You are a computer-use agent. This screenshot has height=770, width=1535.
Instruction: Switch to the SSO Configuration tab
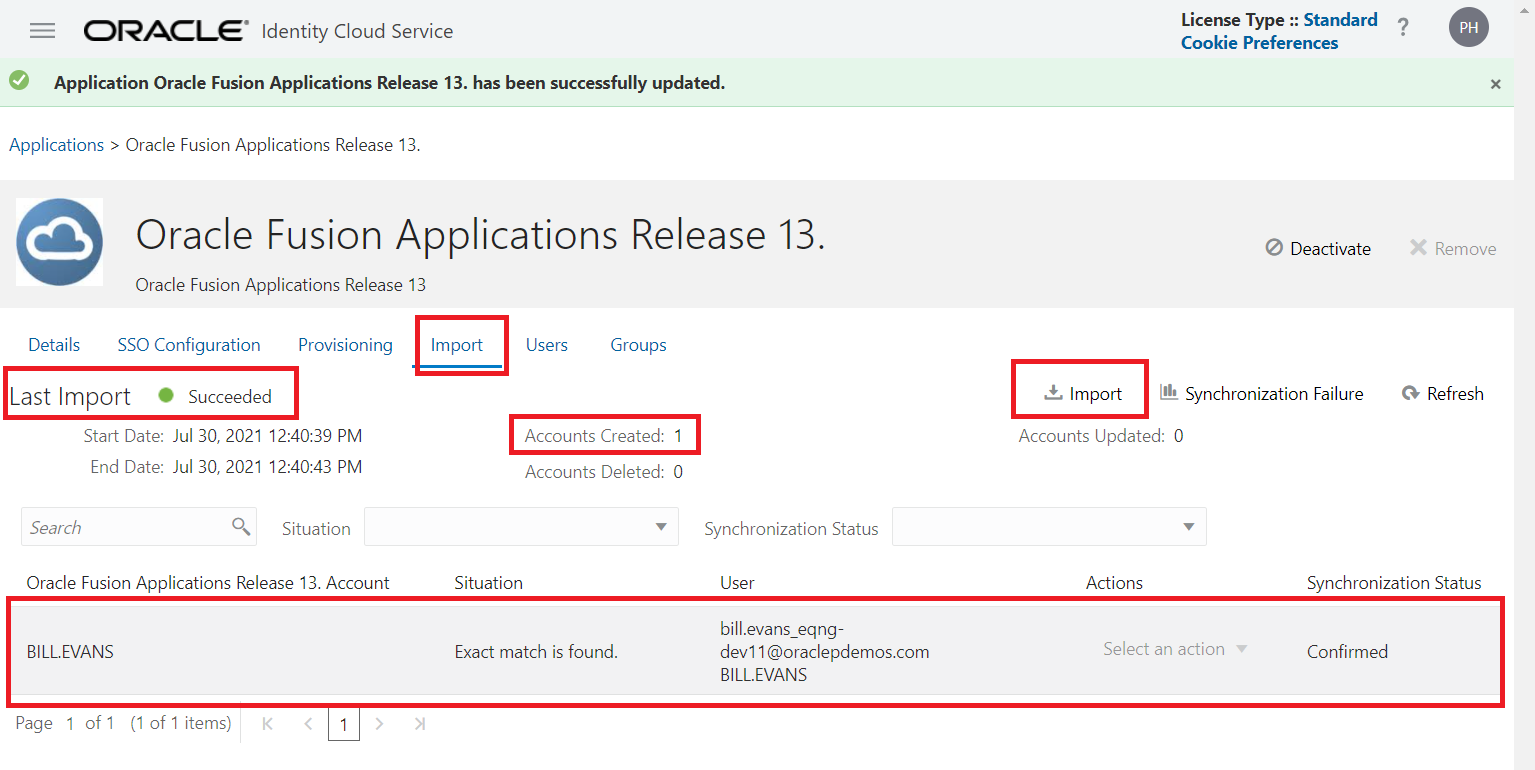(189, 345)
